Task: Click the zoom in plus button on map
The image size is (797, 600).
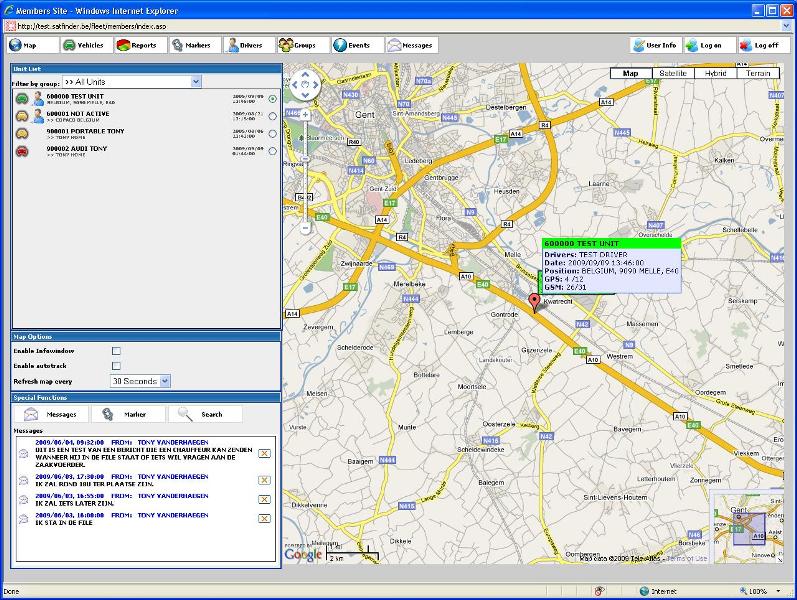Action: coord(305,115)
